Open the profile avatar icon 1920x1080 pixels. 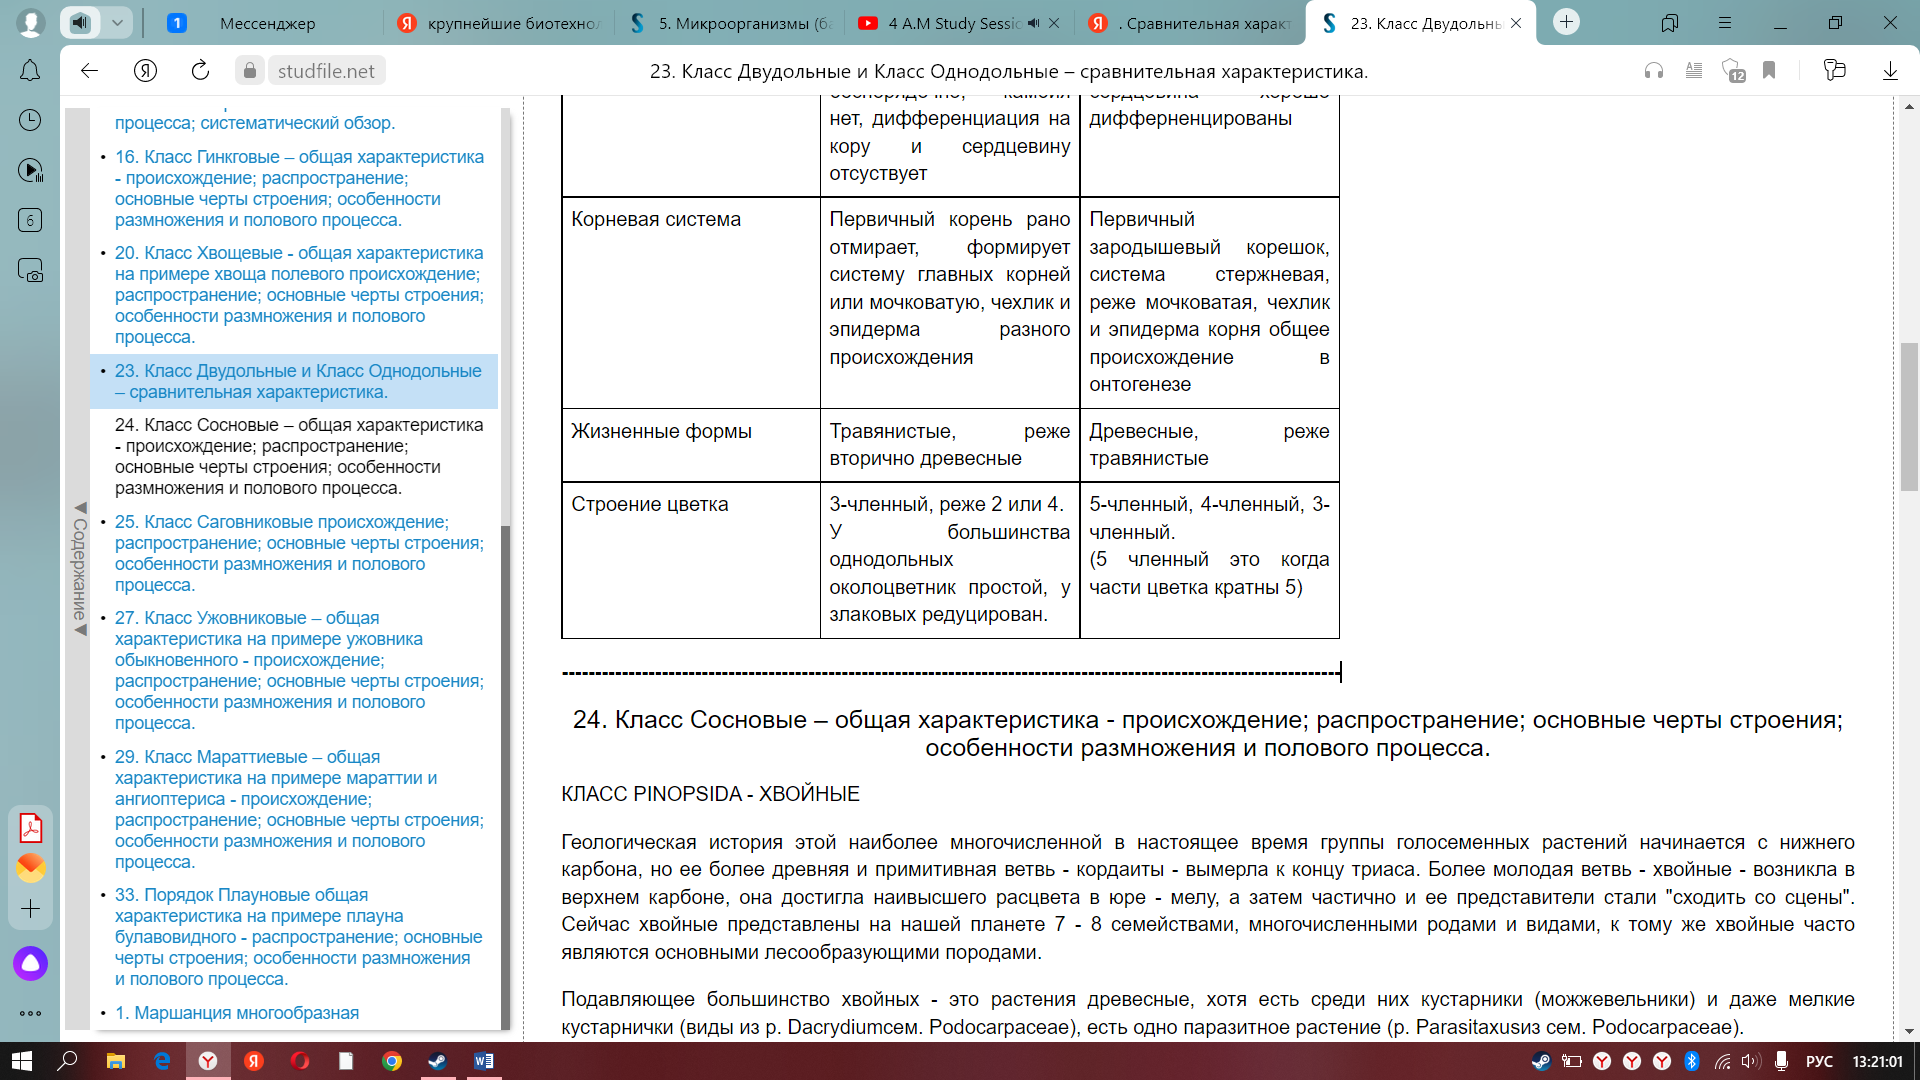(31, 22)
